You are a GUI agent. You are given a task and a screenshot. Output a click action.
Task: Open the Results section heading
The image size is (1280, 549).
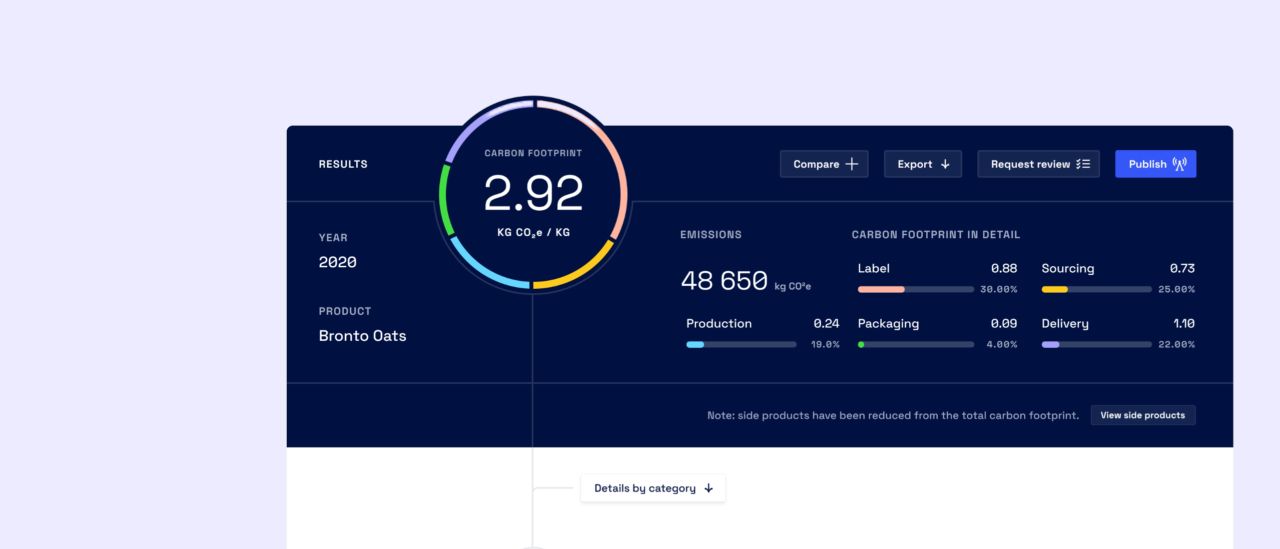click(x=343, y=164)
